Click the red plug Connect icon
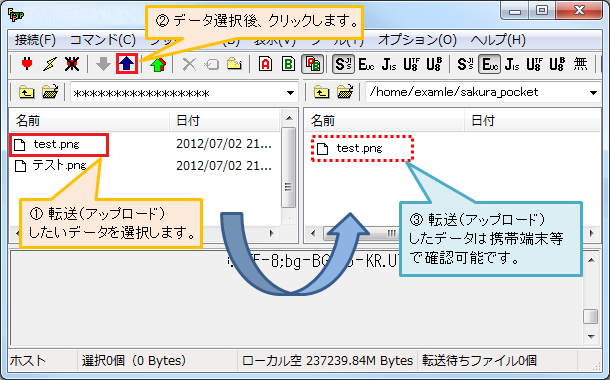This screenshot has width=610, height=380. [27, 64]
